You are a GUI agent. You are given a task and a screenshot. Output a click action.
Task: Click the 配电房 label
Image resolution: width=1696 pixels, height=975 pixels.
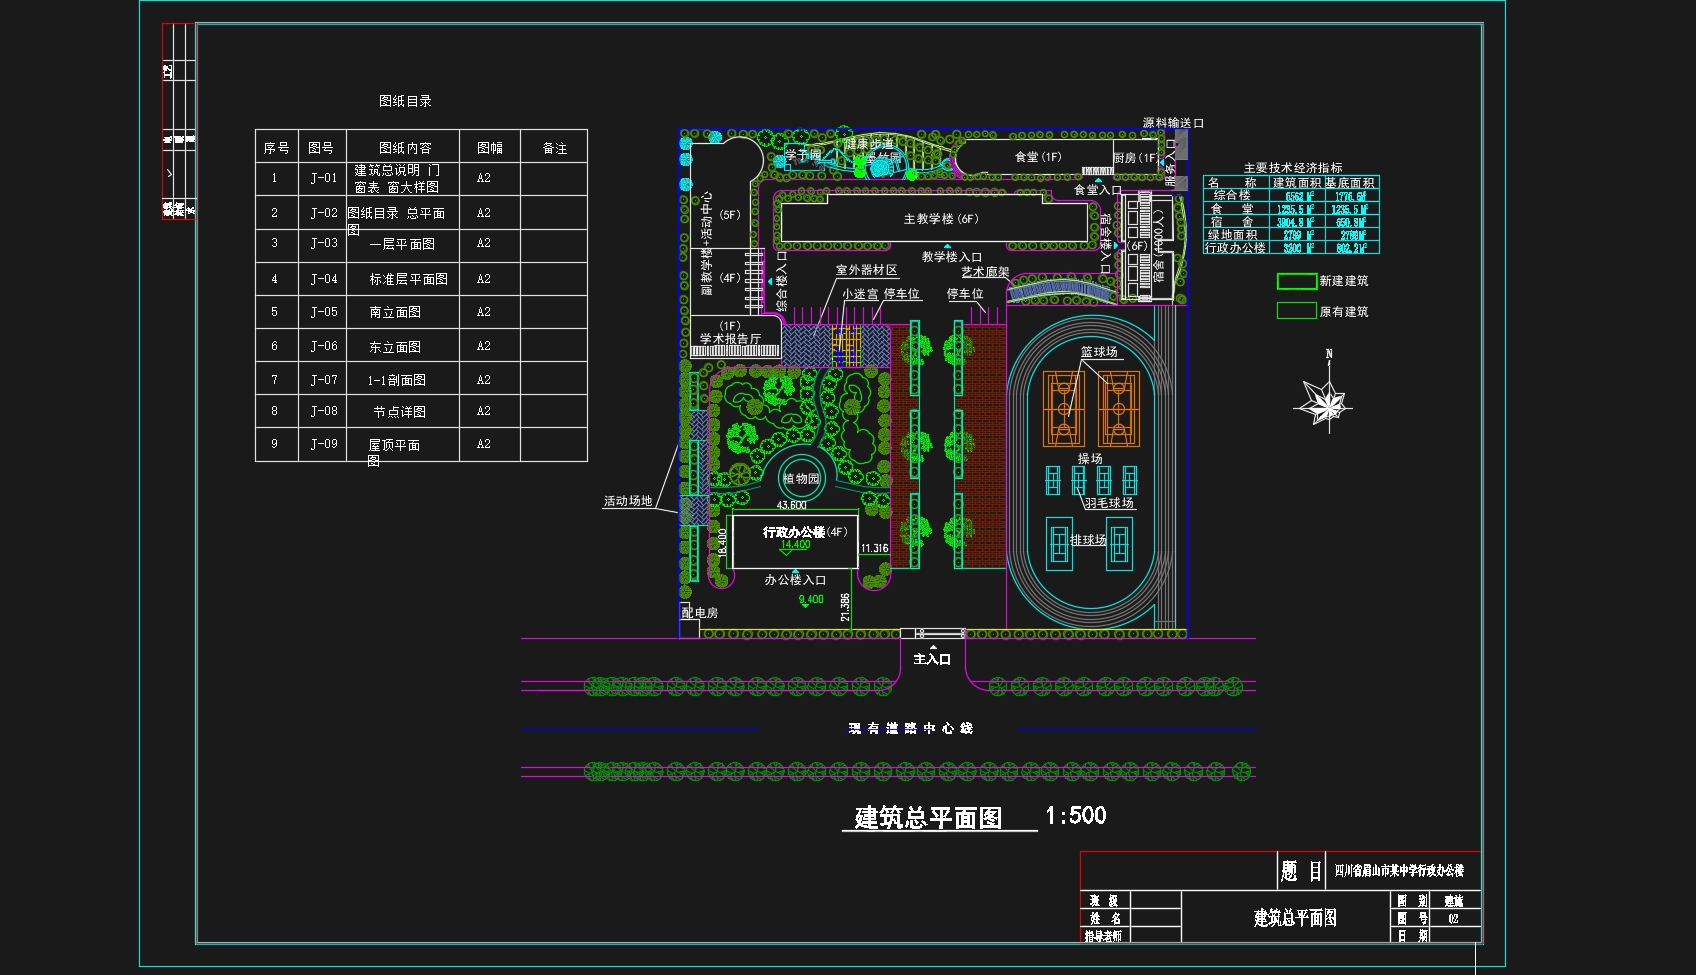click(700, 613)
